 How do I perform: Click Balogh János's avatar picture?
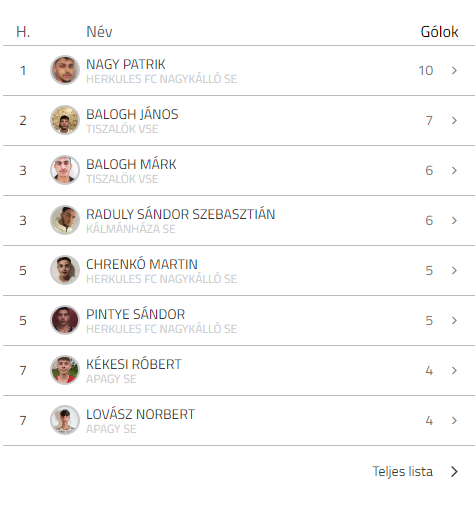click(x=65, y=120)
